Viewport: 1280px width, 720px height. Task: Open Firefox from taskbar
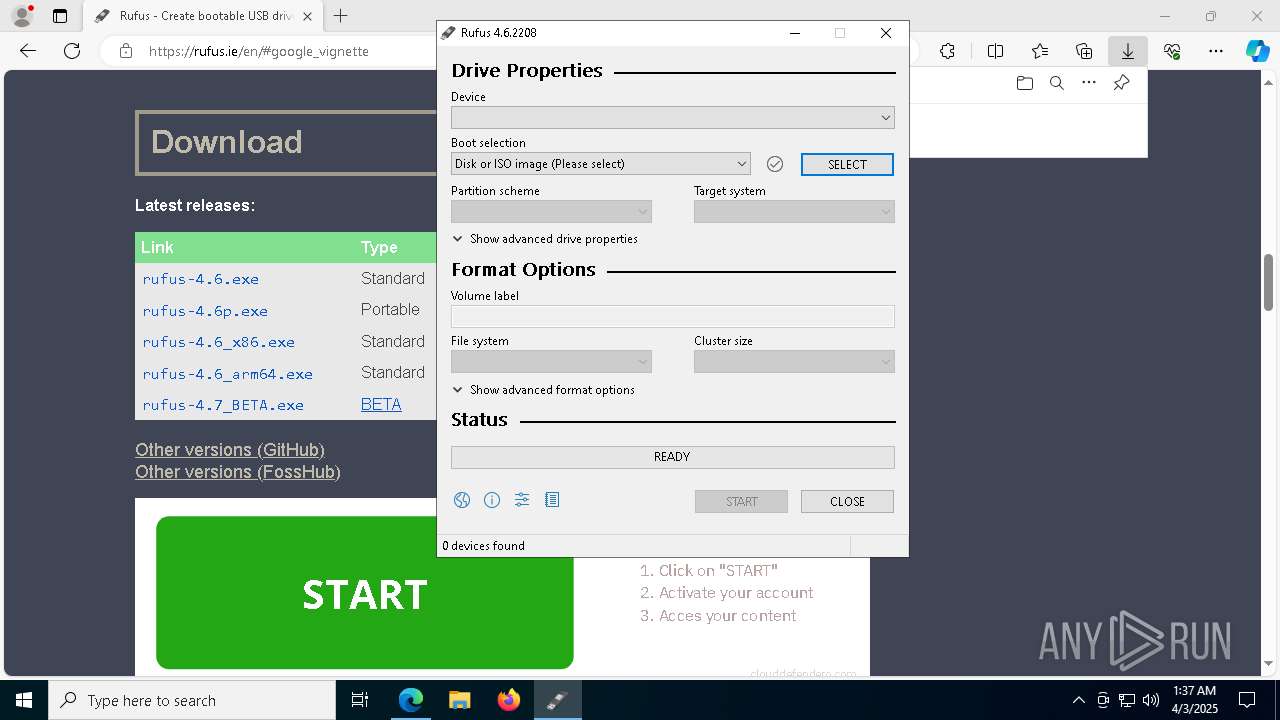pyautogui.click(x=509, y=700)
